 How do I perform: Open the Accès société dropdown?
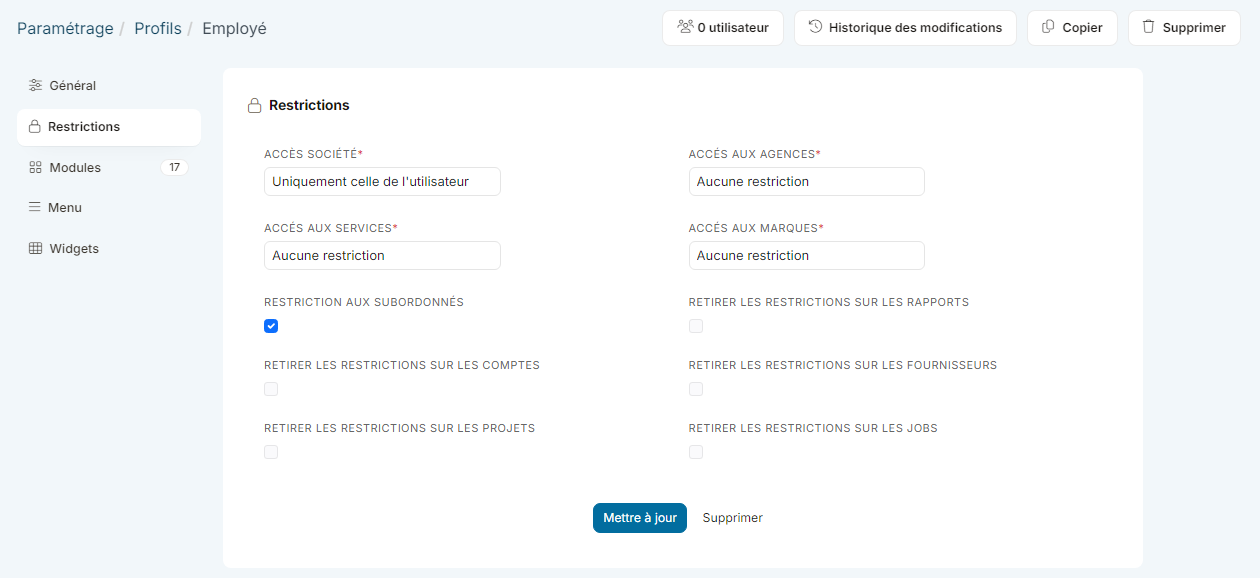click(x=382, y=182)
